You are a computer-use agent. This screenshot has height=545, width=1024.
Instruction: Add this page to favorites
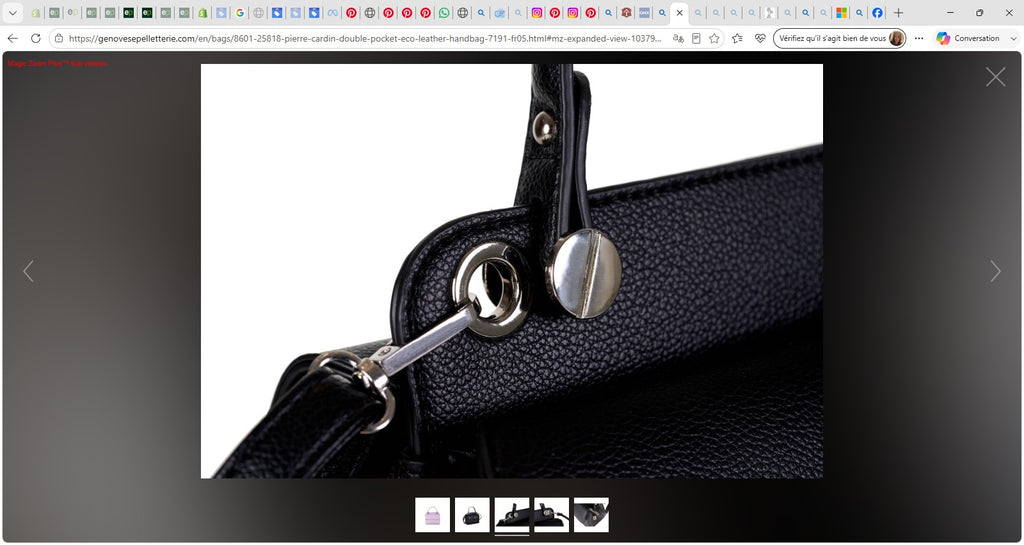coord(714,39)
